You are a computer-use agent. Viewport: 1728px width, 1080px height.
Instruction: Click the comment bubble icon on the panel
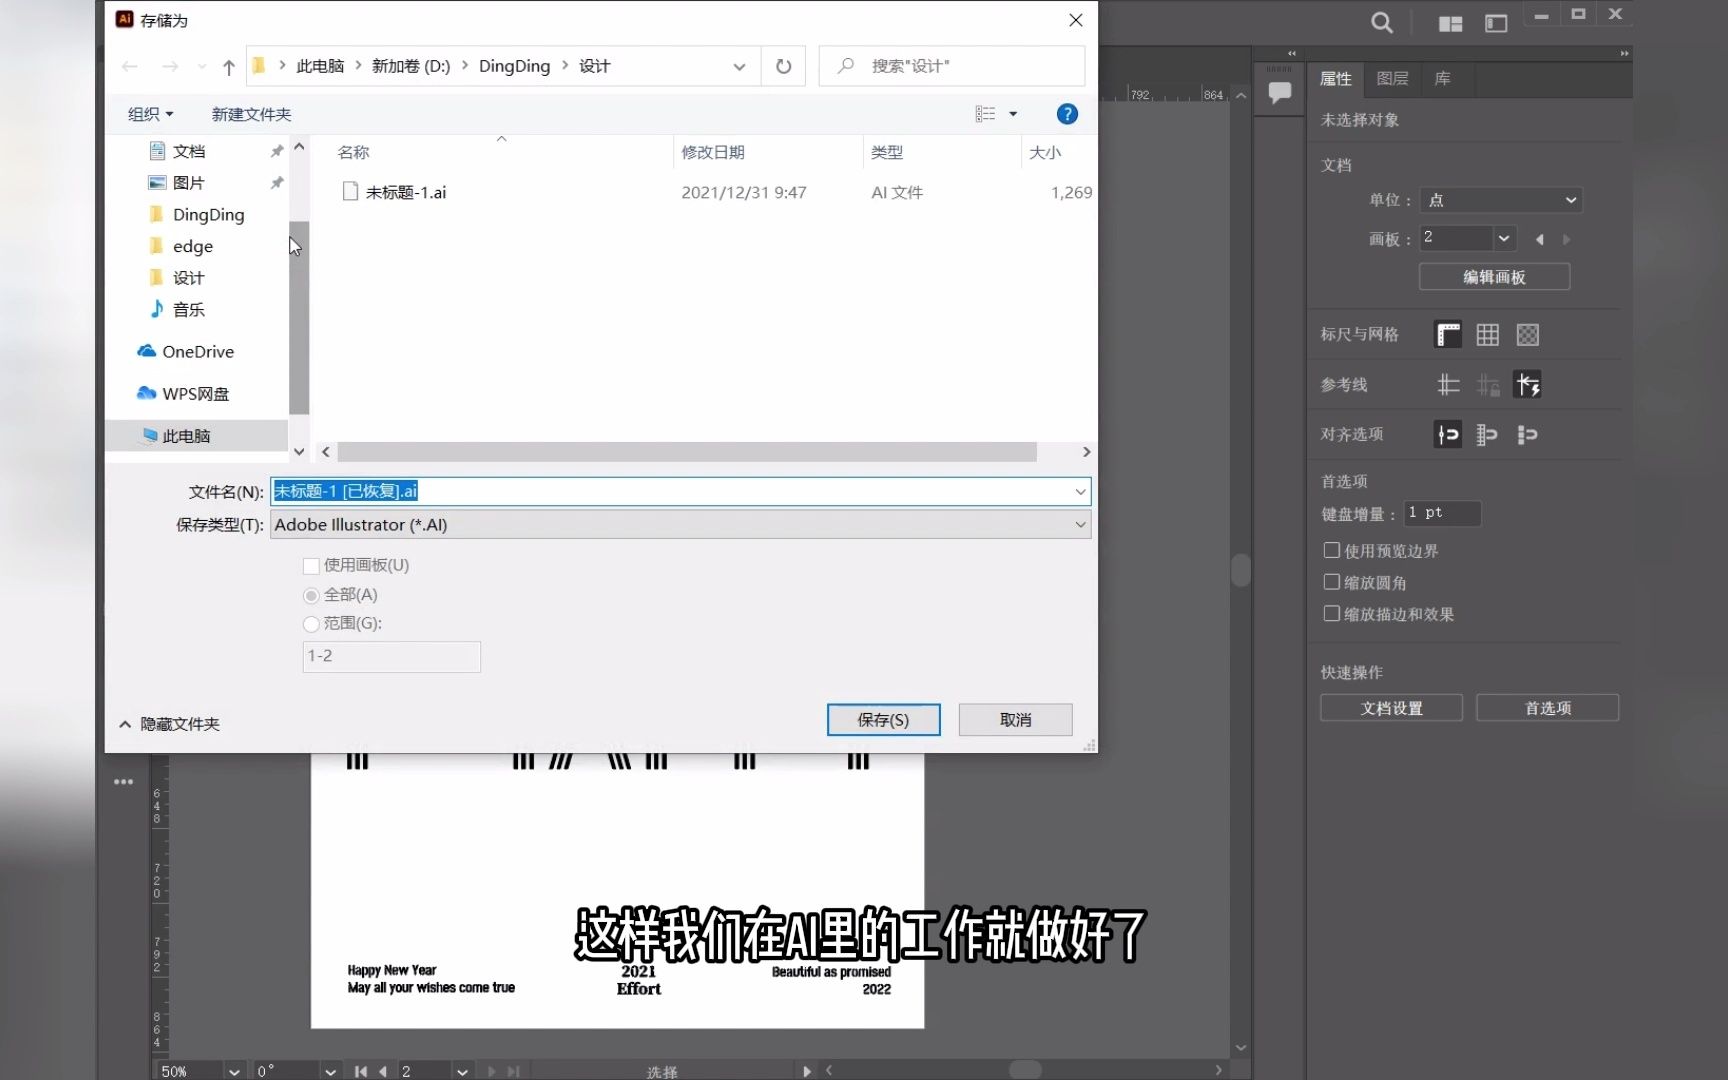coord(1279,90)
